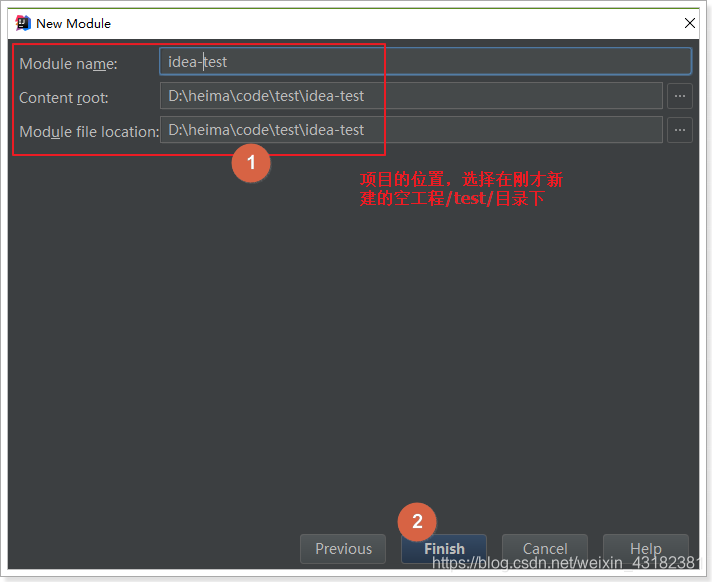Click the Module name label
Viewport: 712px width, 582px height.
pos(68,64)
